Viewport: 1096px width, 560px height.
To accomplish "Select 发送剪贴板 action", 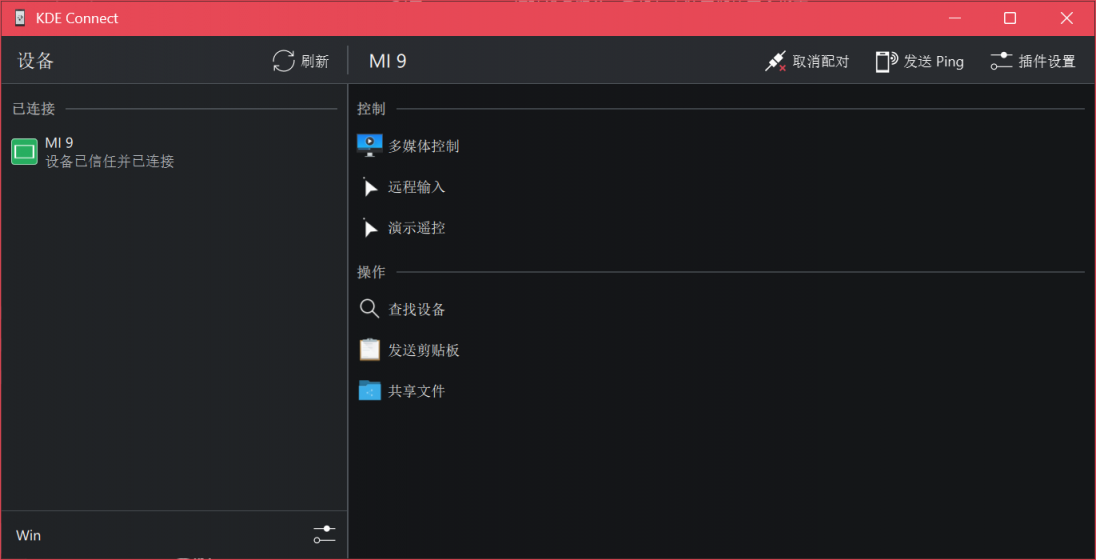I will (x=721, y=350).
